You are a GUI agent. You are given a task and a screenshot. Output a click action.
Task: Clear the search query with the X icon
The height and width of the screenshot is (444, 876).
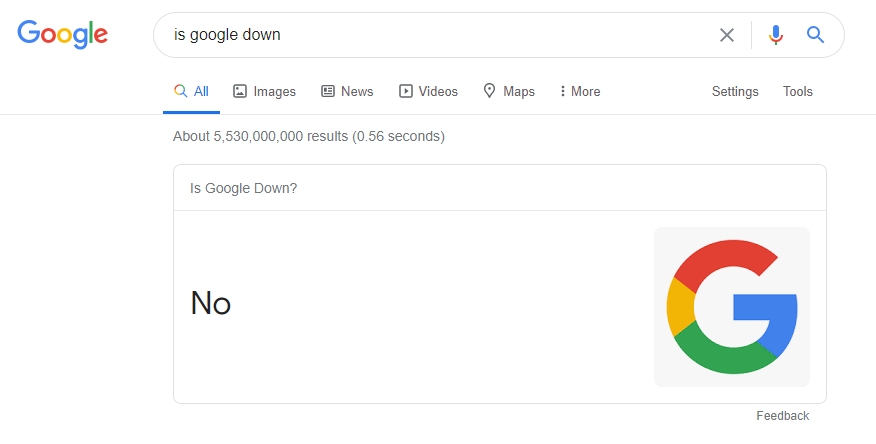[x=727, y=35]
